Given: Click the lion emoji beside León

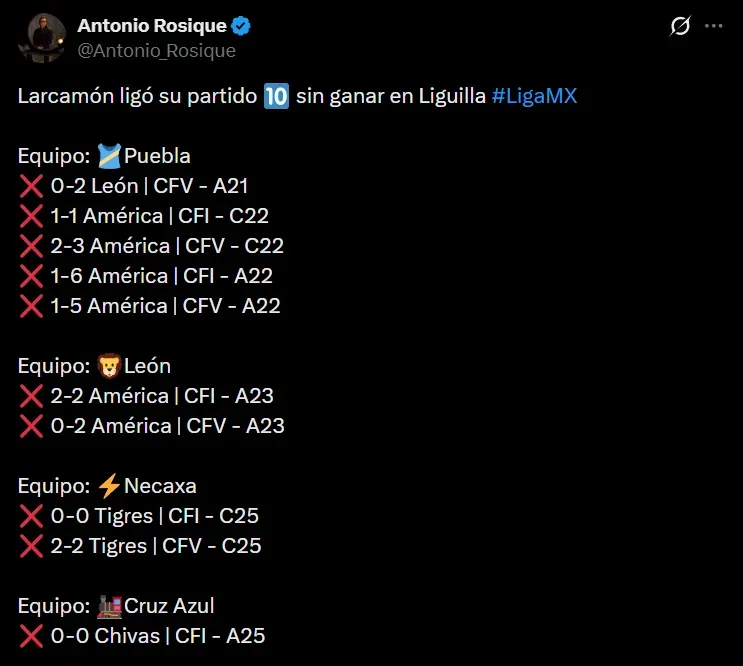Looking at the screenshot, I should pos(110,366).
